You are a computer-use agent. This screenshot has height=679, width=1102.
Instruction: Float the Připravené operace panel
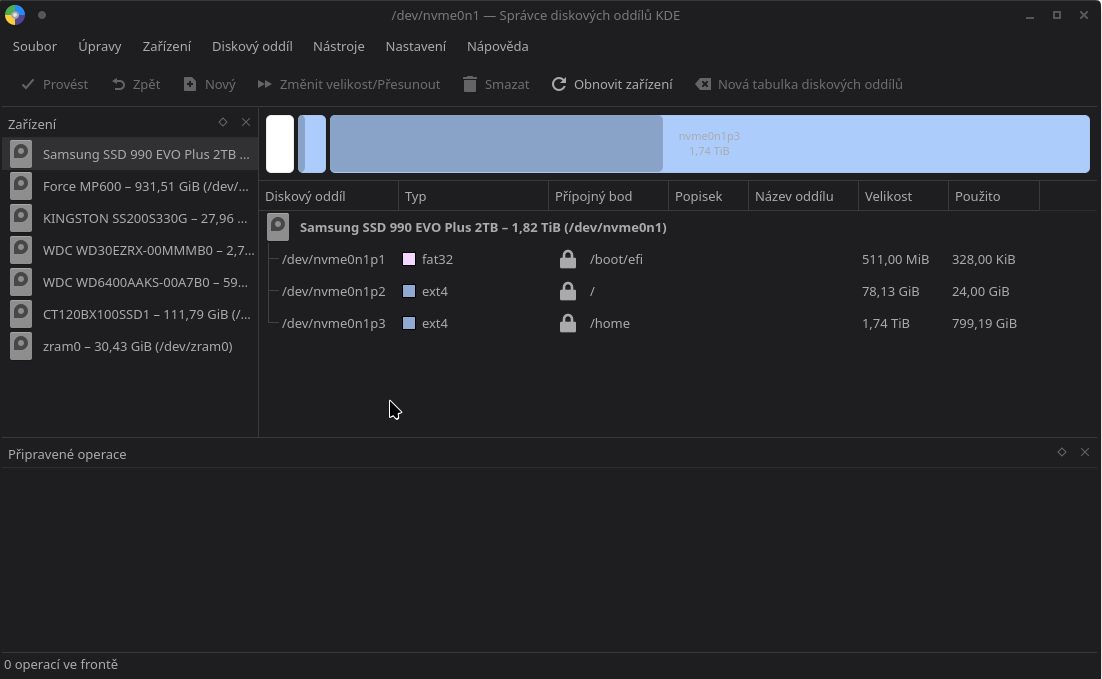coord(1062,452)
